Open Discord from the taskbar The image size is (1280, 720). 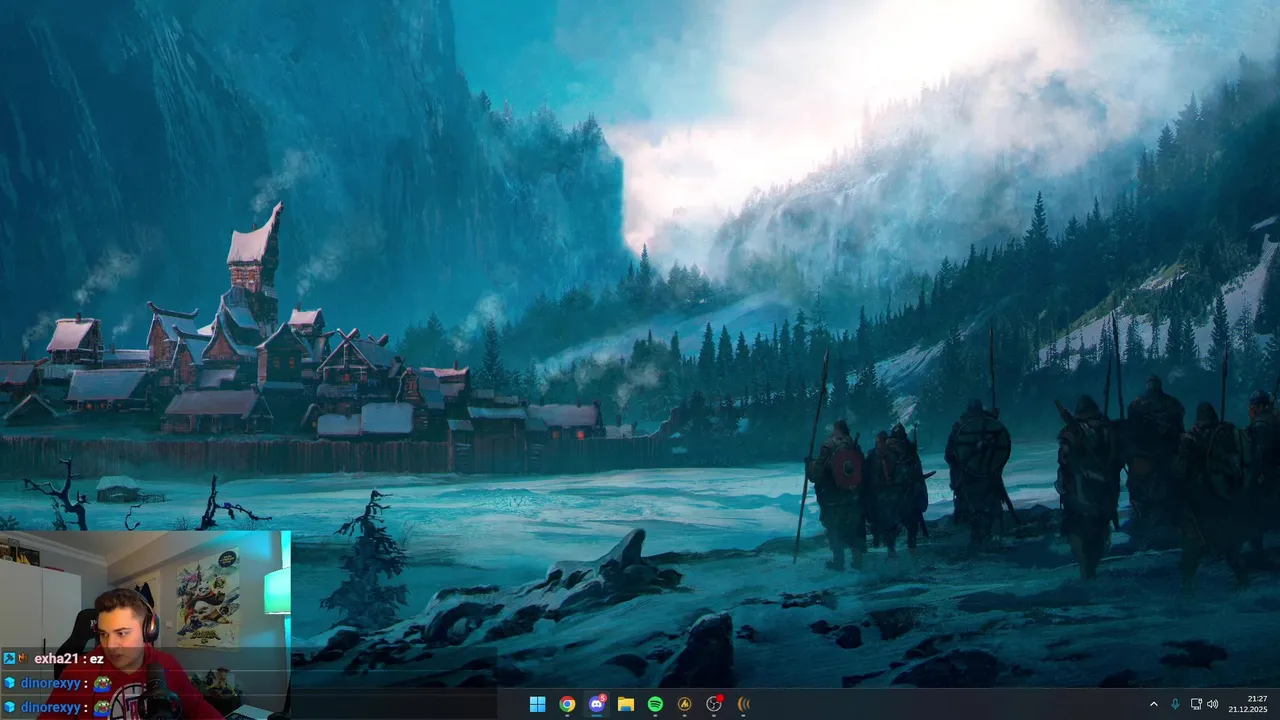point(597,704)
